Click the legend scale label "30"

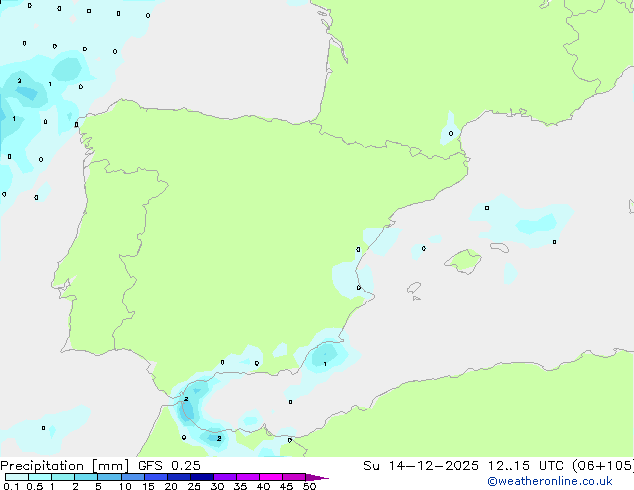(217, 486)
